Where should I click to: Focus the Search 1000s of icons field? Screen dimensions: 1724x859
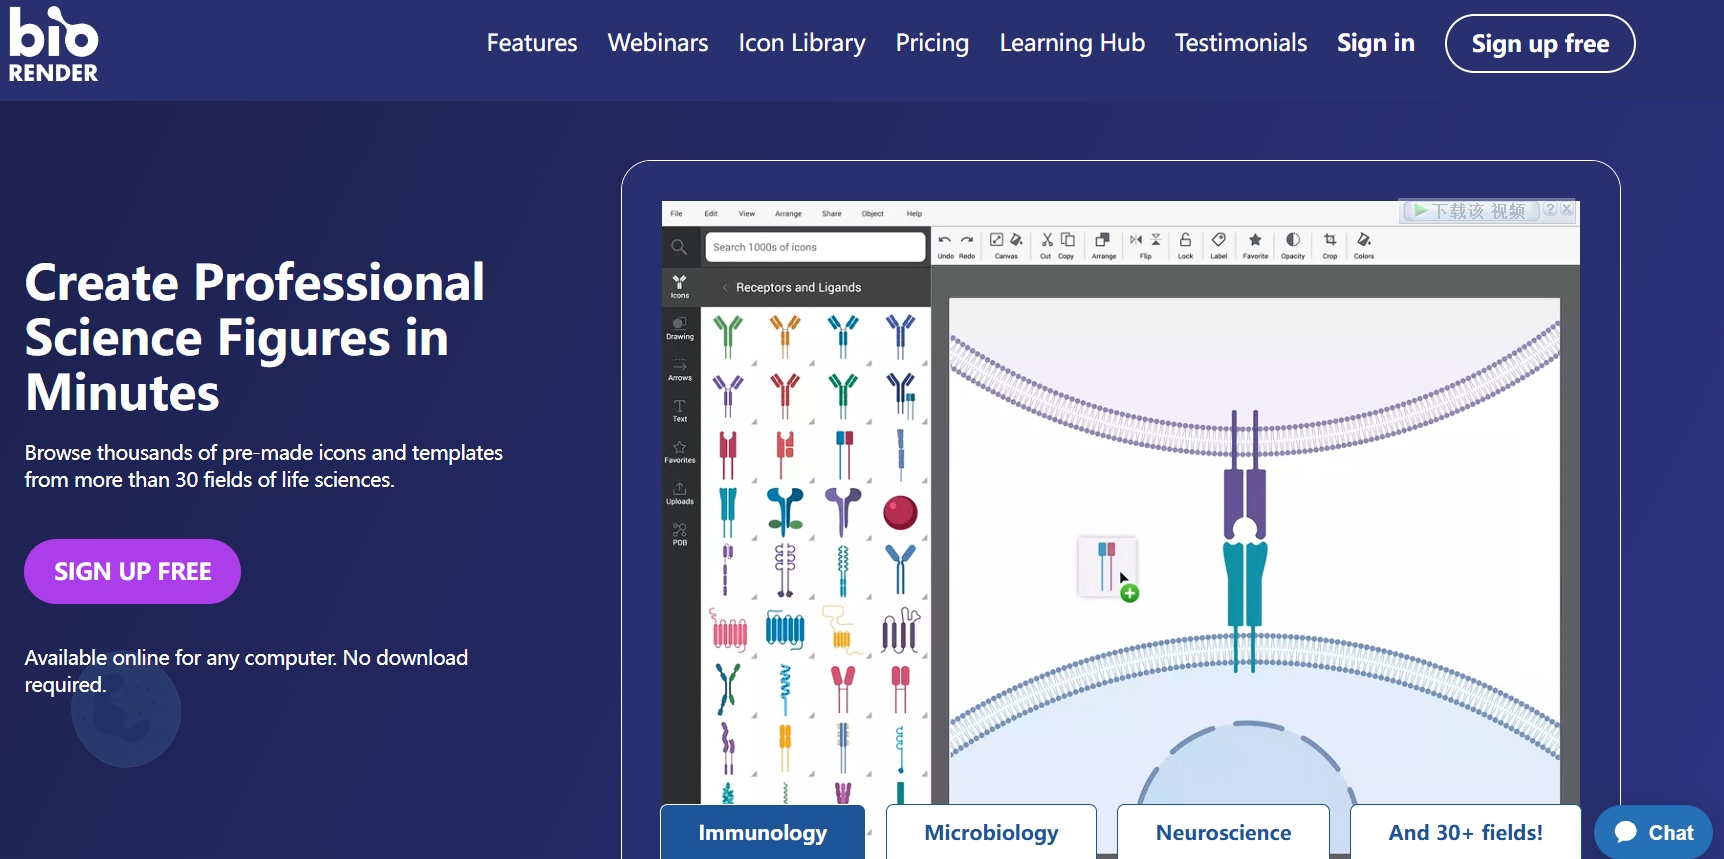pyautogui.click(x=815, y=247)
